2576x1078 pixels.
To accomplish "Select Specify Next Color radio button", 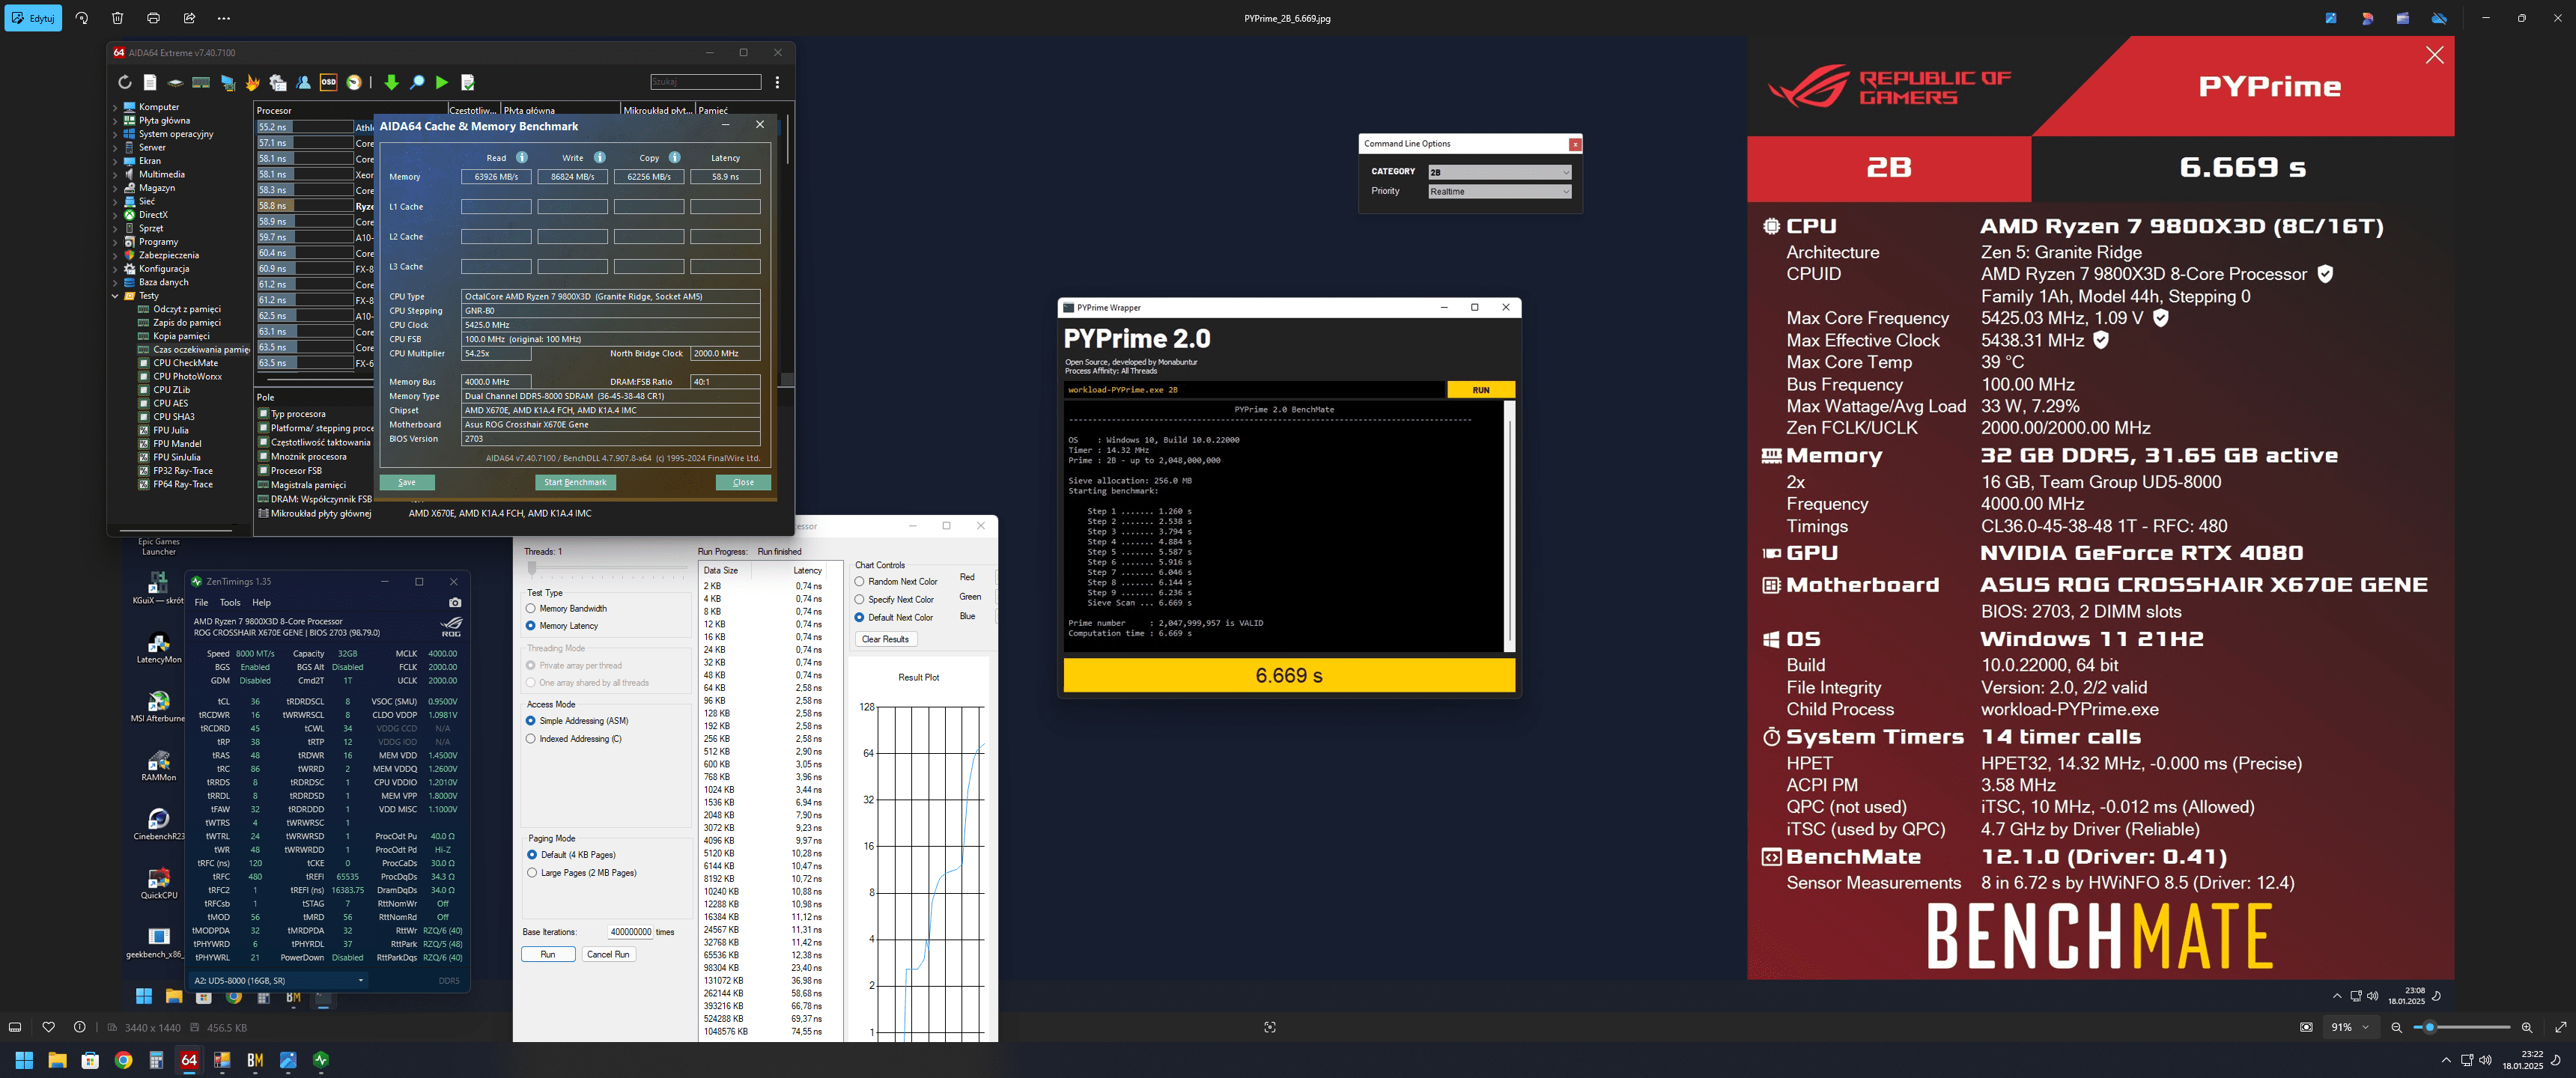I will 859,600.
